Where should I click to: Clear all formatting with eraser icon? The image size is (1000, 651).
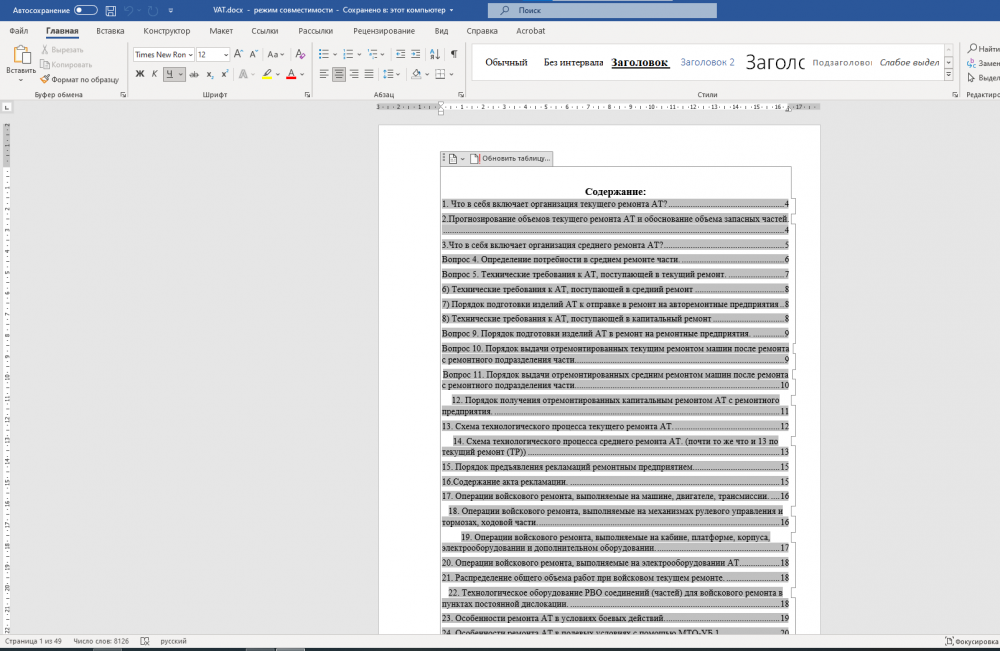(300, 54)
